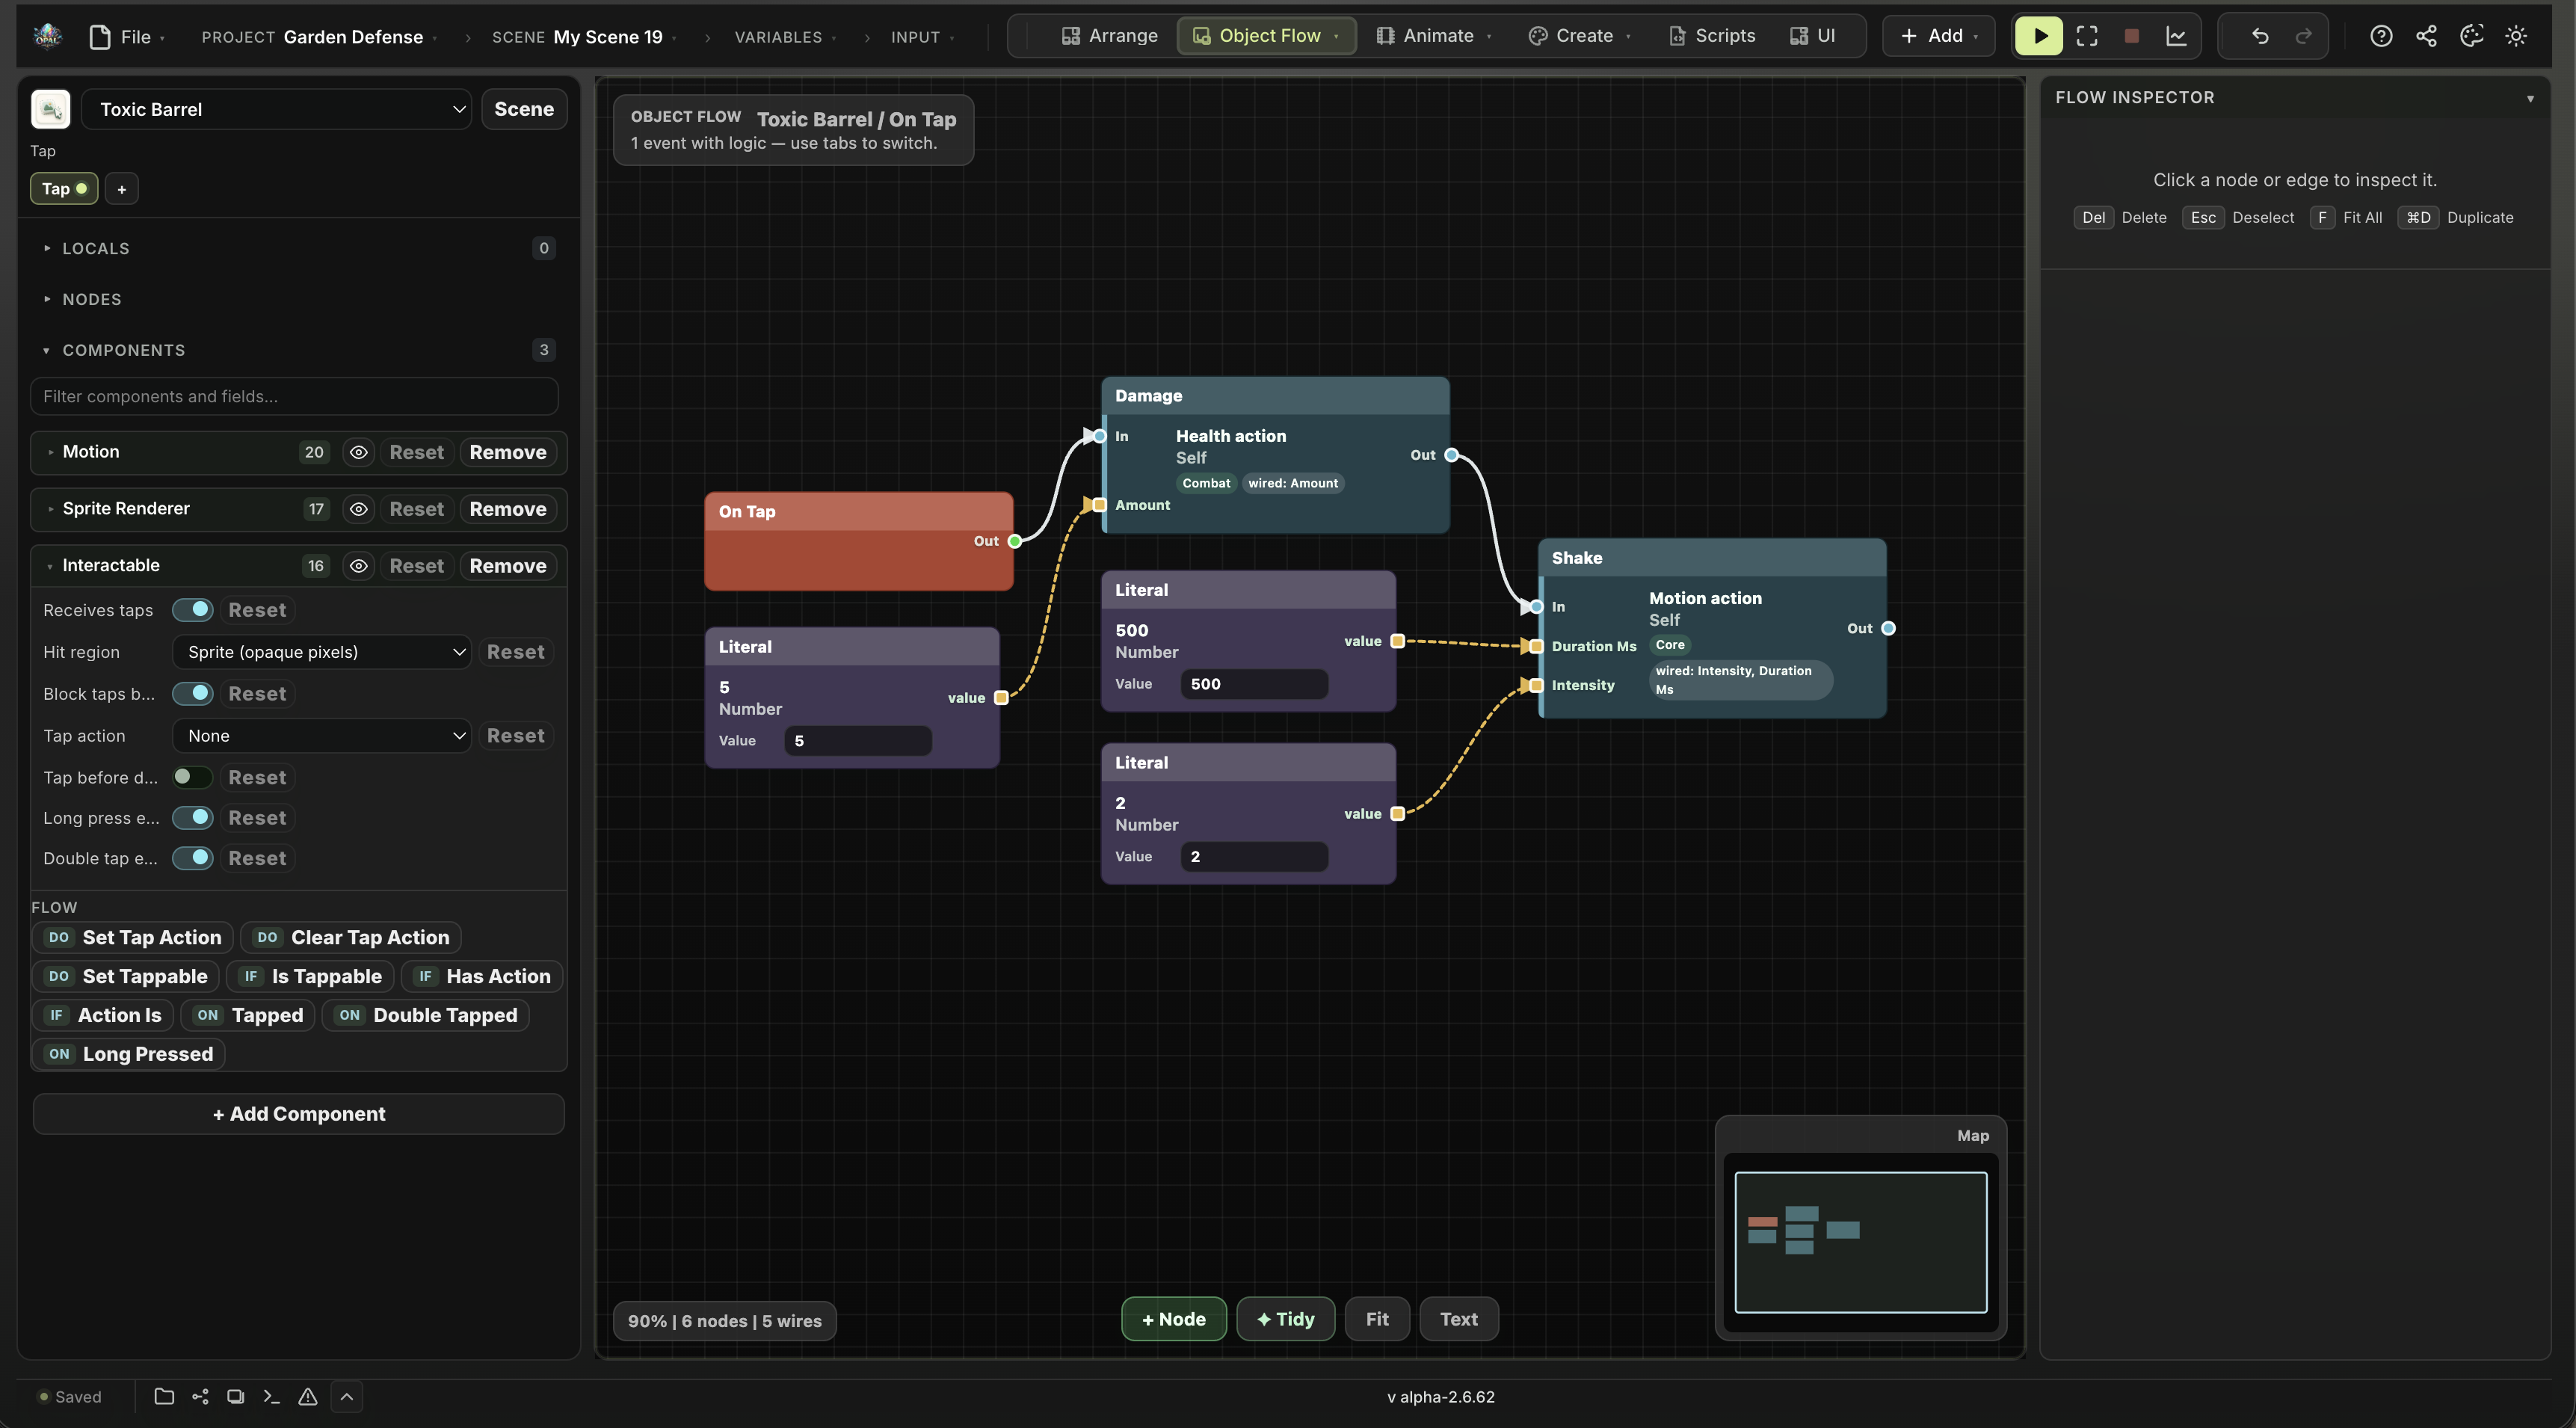
Task: Toggle Motion component visibility eye
Action: pyautogui.click(x=358, y=452)
